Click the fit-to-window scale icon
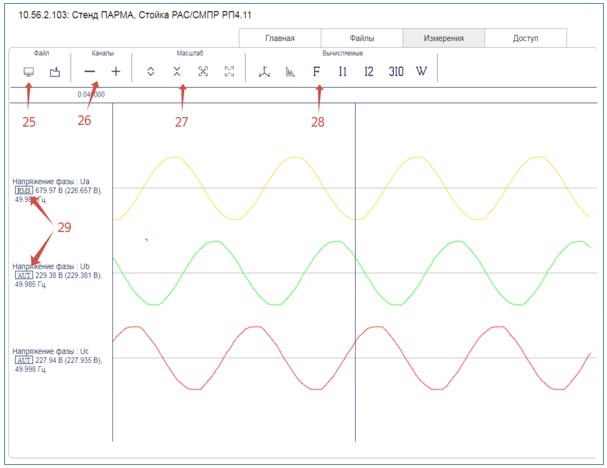Viewport: 607px width, 468px height. click(x=203, y=72)
